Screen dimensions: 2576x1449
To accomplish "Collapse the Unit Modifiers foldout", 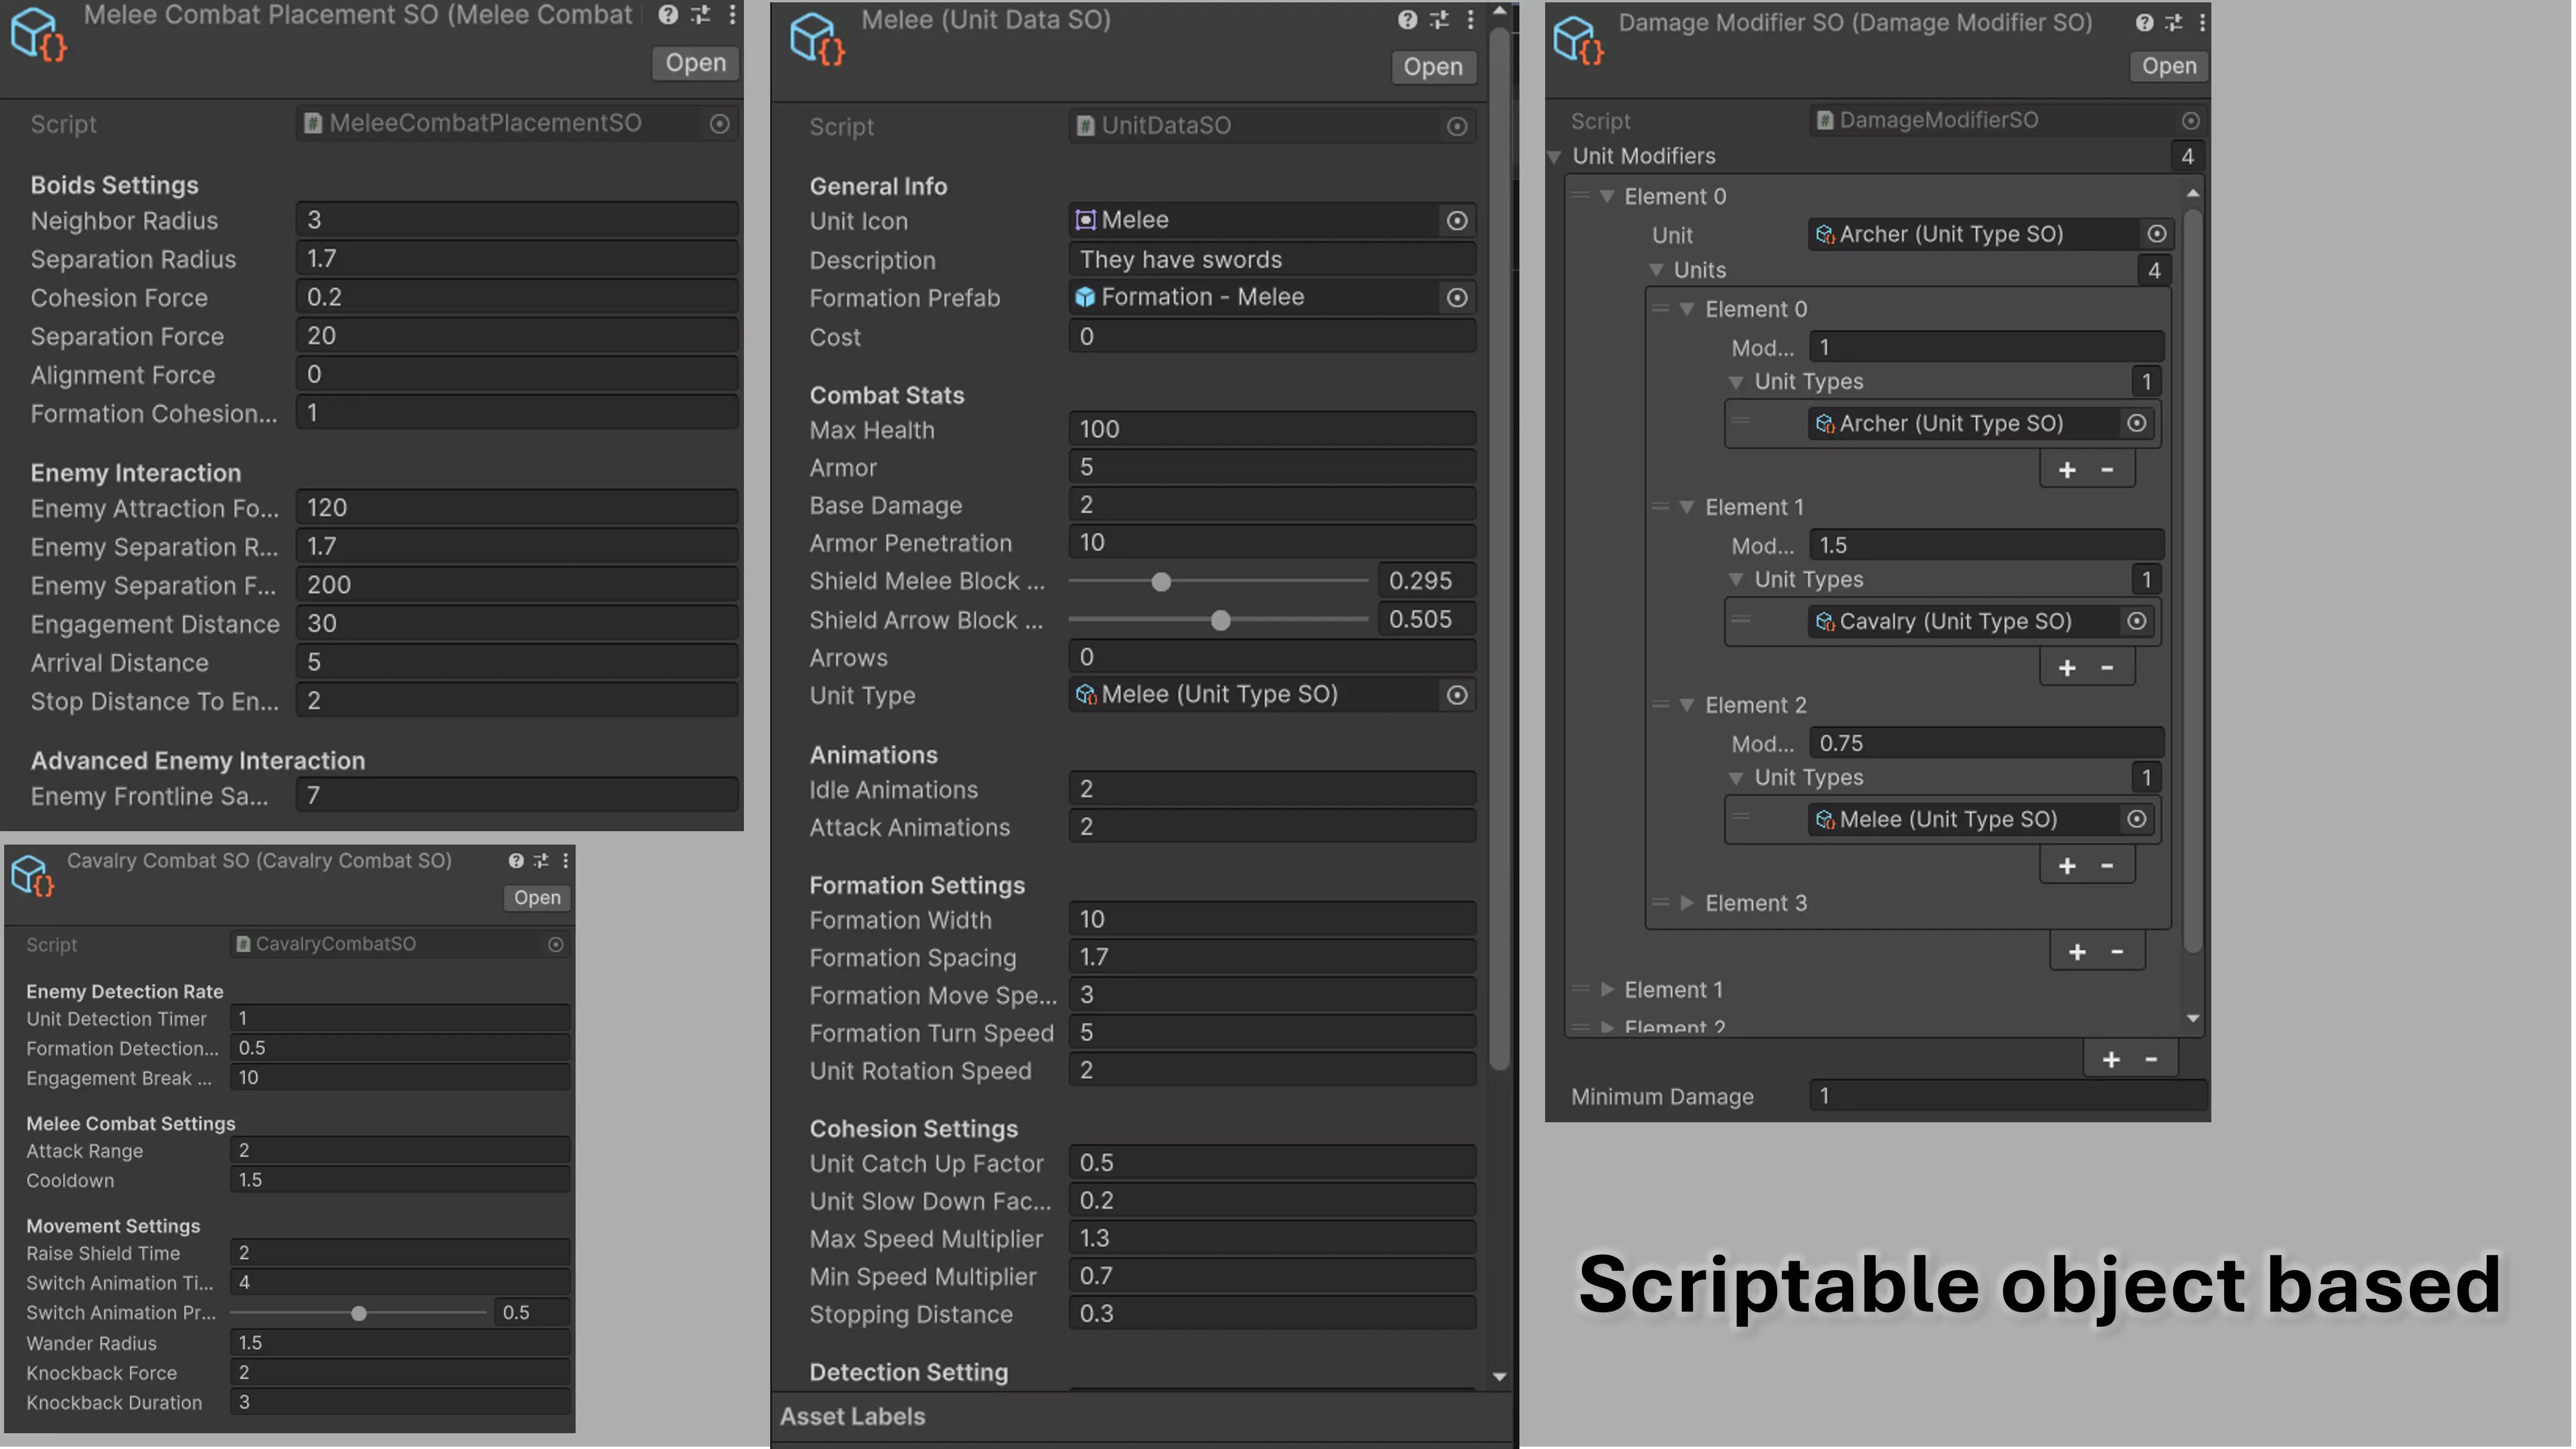I will (1554, 157).
